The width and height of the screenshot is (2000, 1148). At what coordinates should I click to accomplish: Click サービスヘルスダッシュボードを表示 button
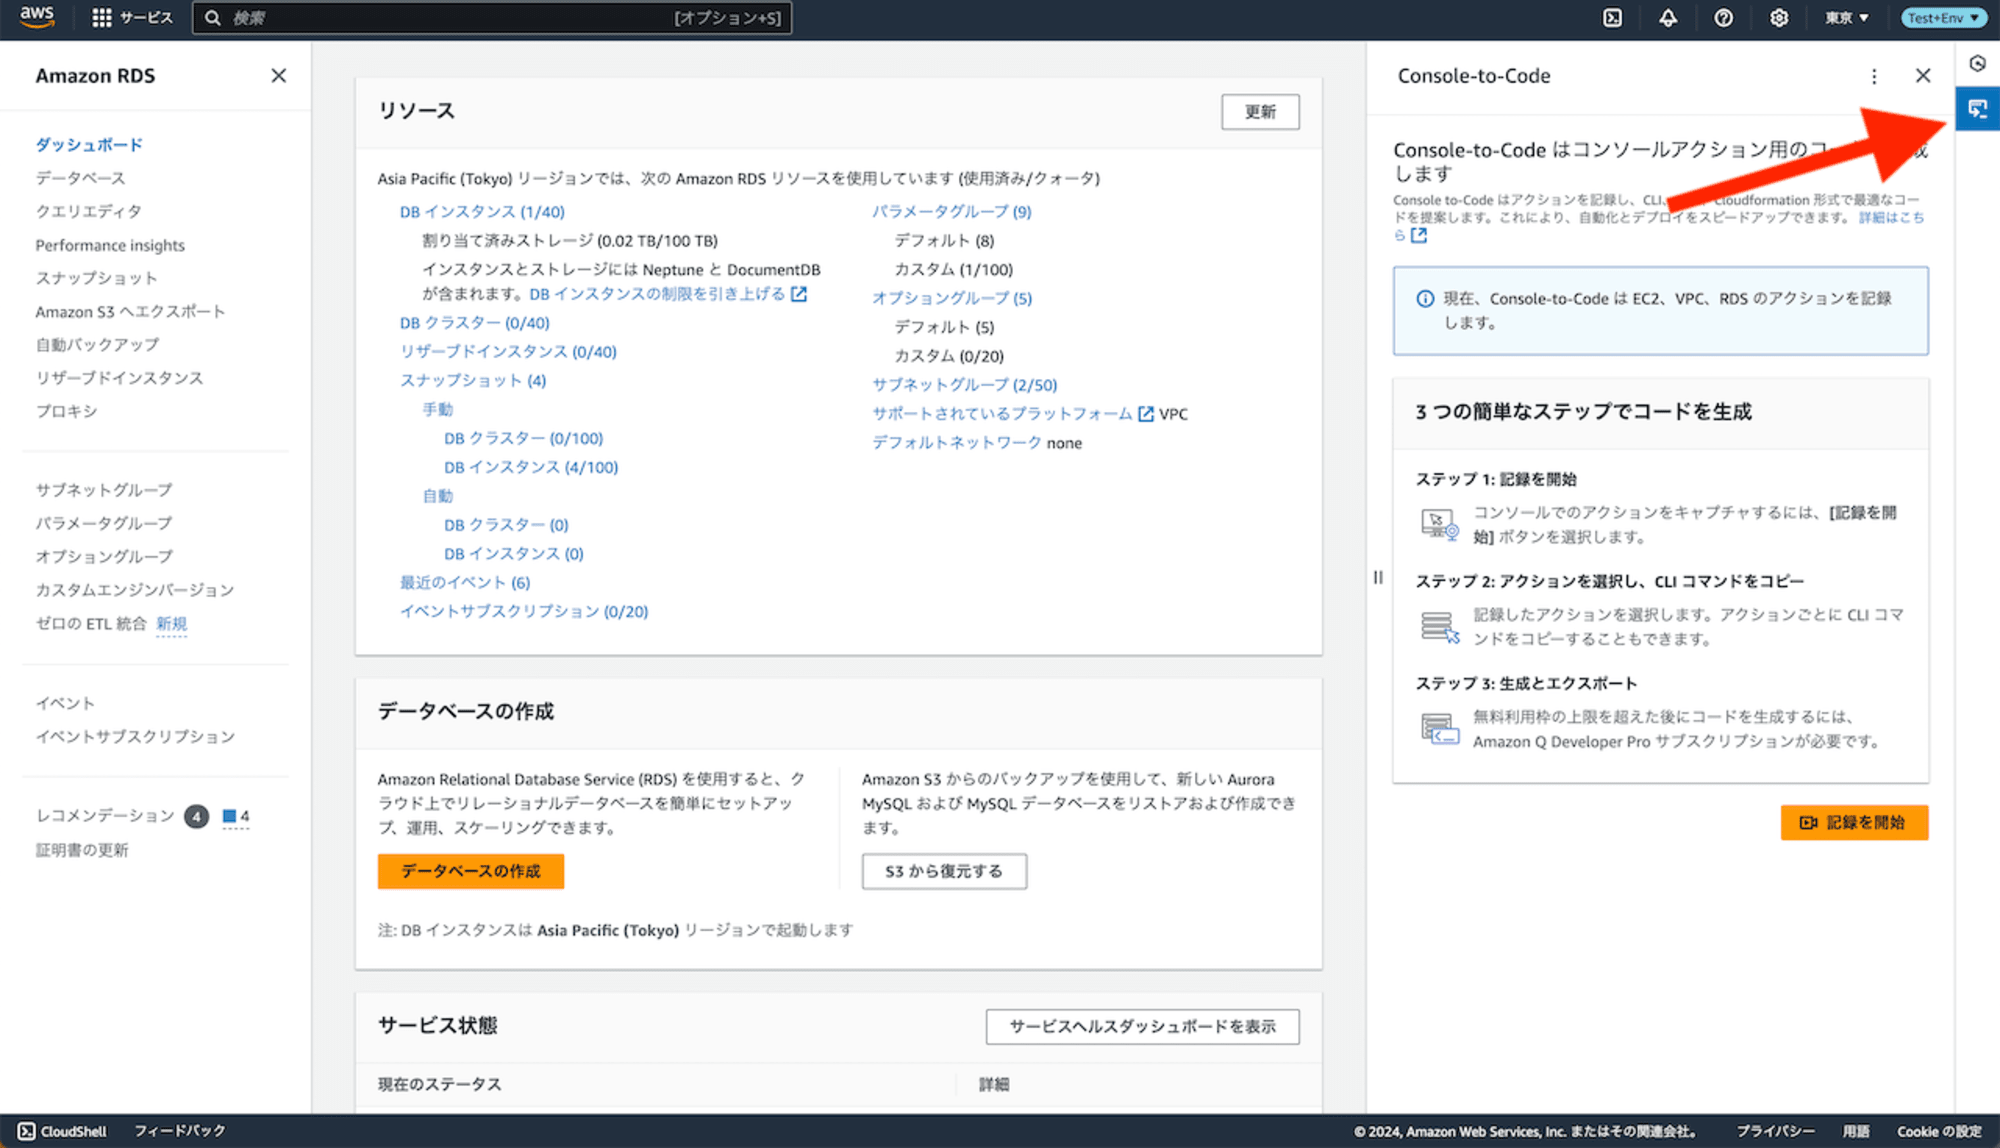pyautogui.click(x=1142, y=1027)
